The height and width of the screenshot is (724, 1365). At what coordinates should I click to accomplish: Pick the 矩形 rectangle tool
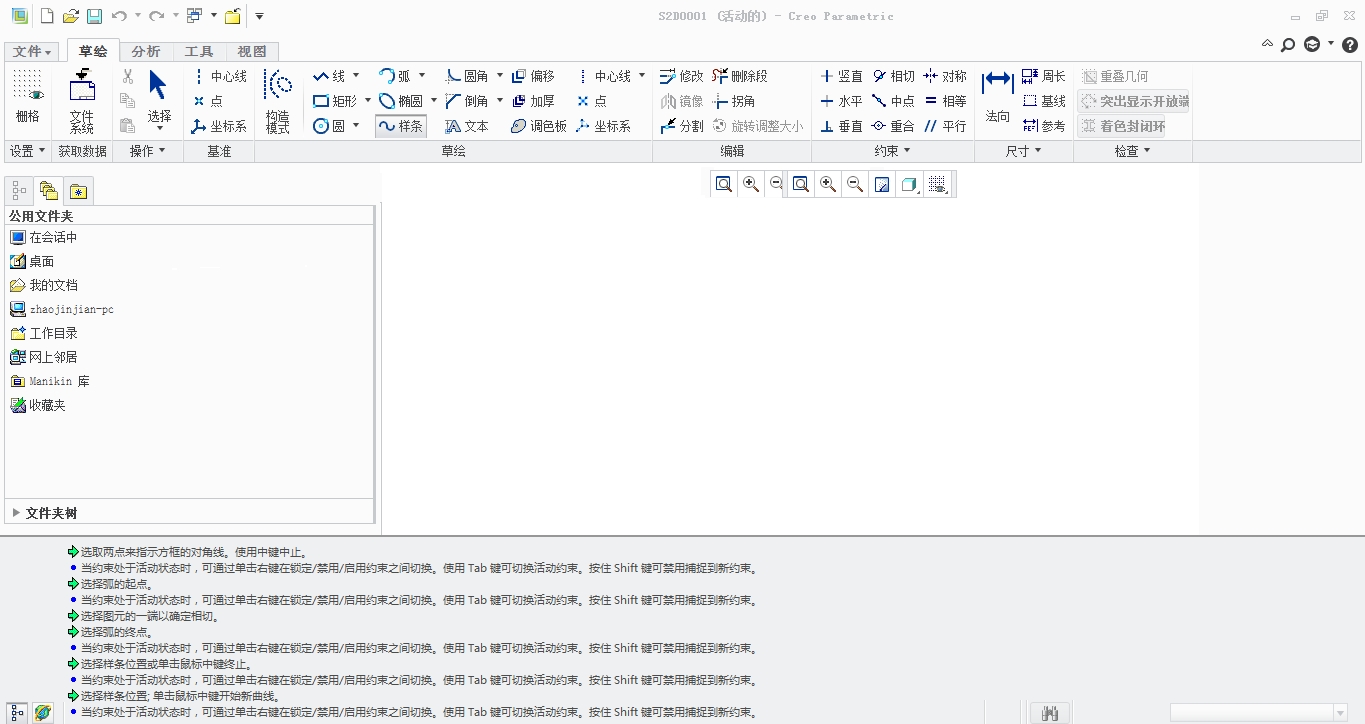click(x=335, y=101)
